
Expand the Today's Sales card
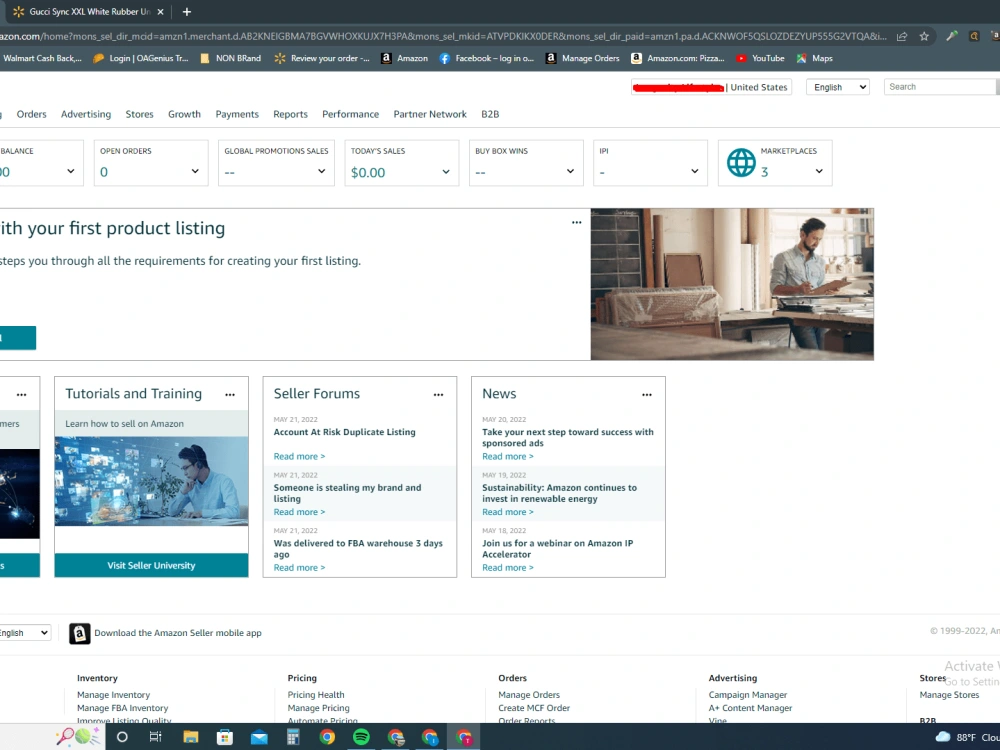coord(446,172)
